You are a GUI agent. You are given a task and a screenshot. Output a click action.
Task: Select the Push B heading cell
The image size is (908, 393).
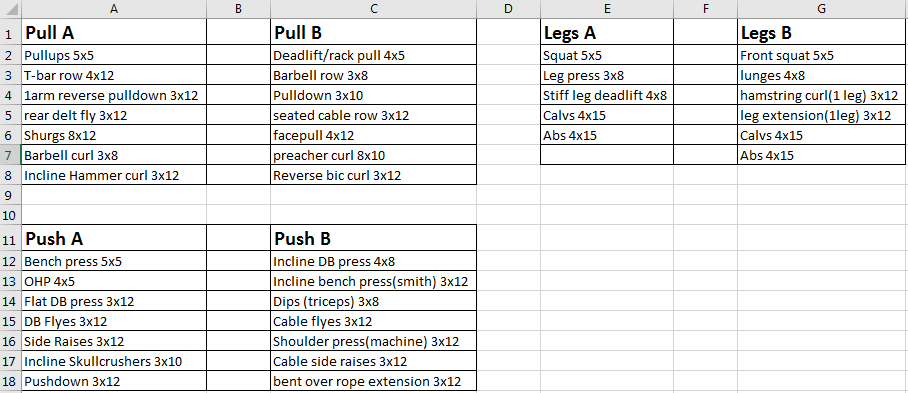coord(374,238)
